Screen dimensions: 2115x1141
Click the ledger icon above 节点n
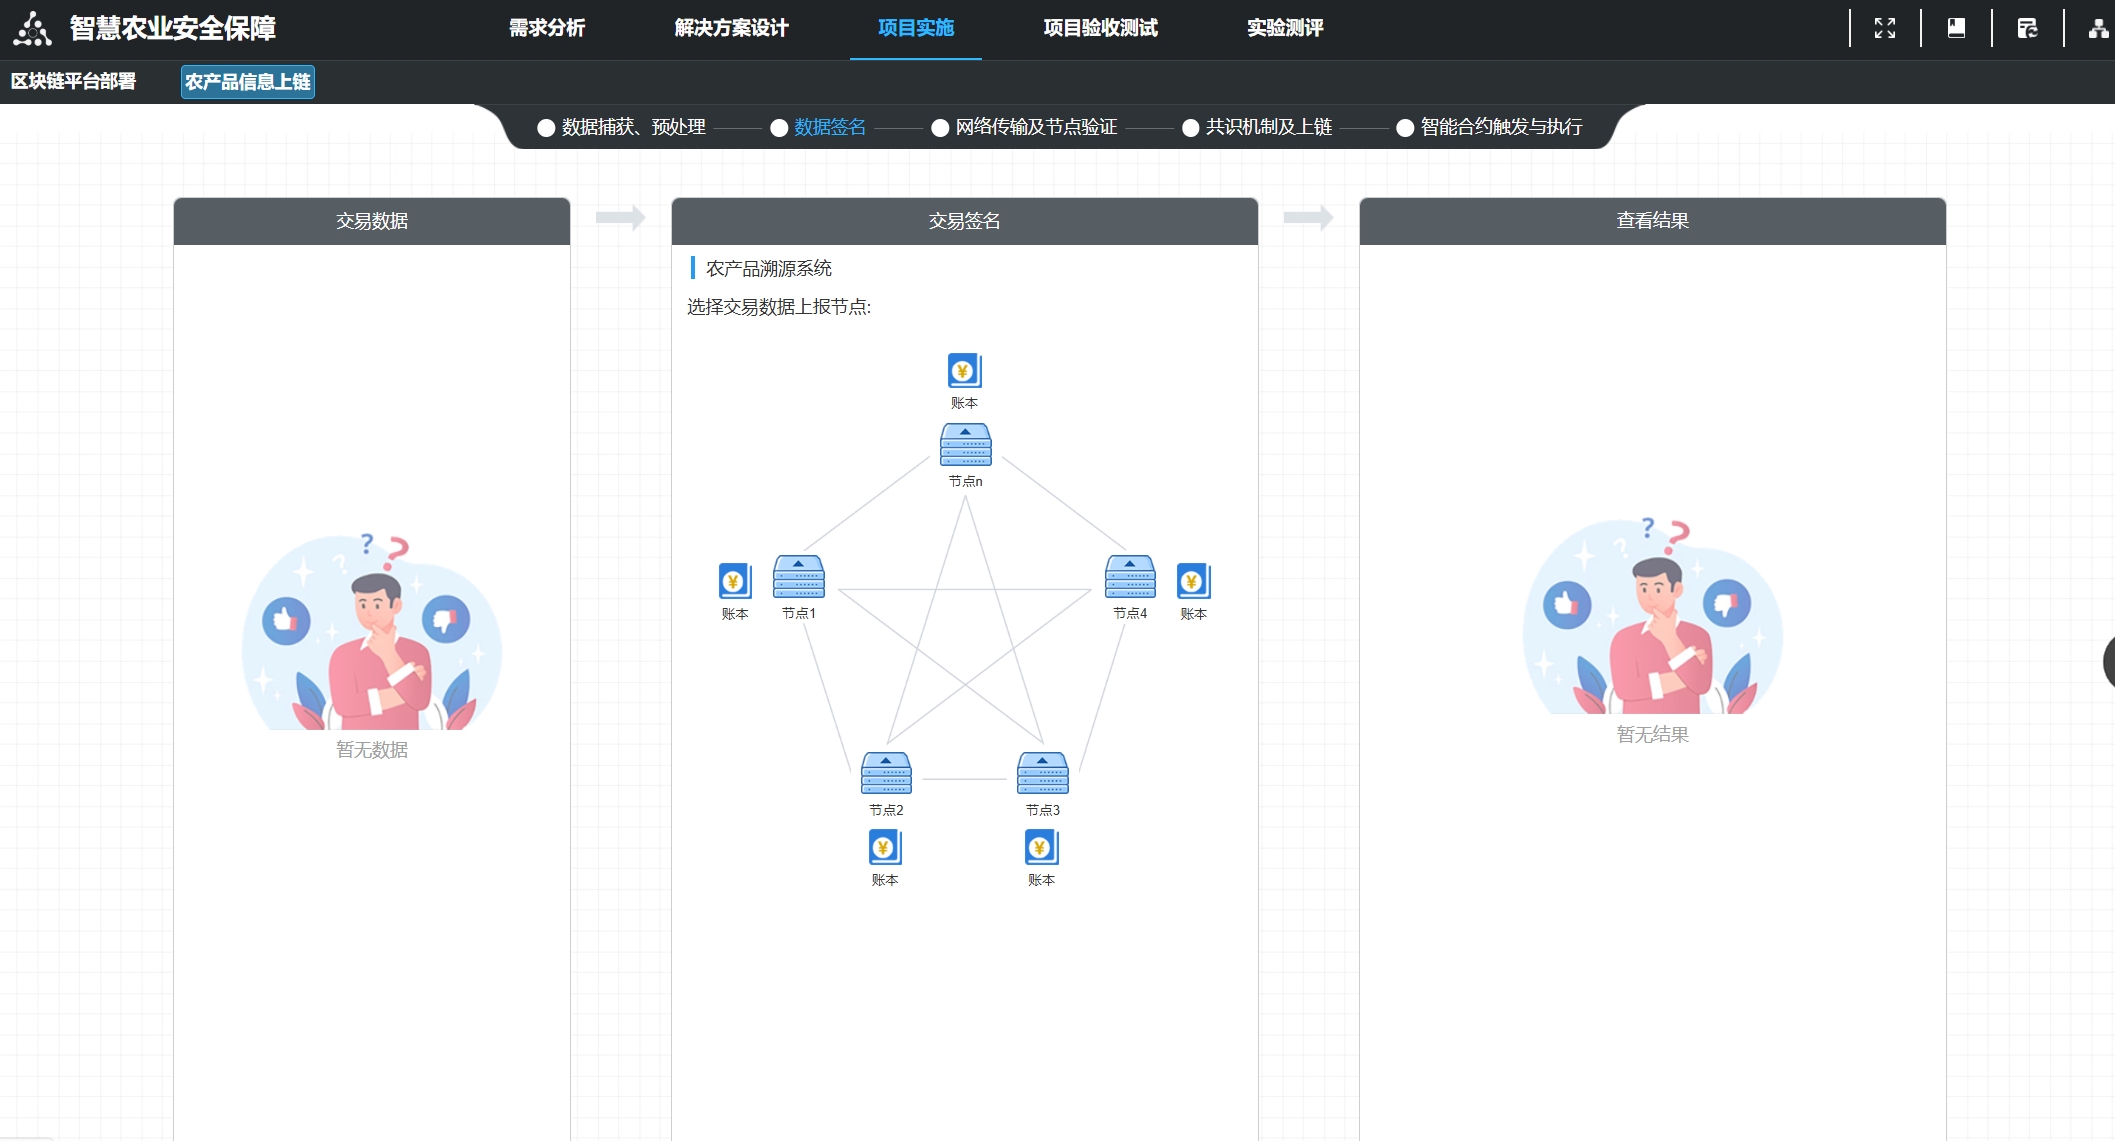click(964, 371)
